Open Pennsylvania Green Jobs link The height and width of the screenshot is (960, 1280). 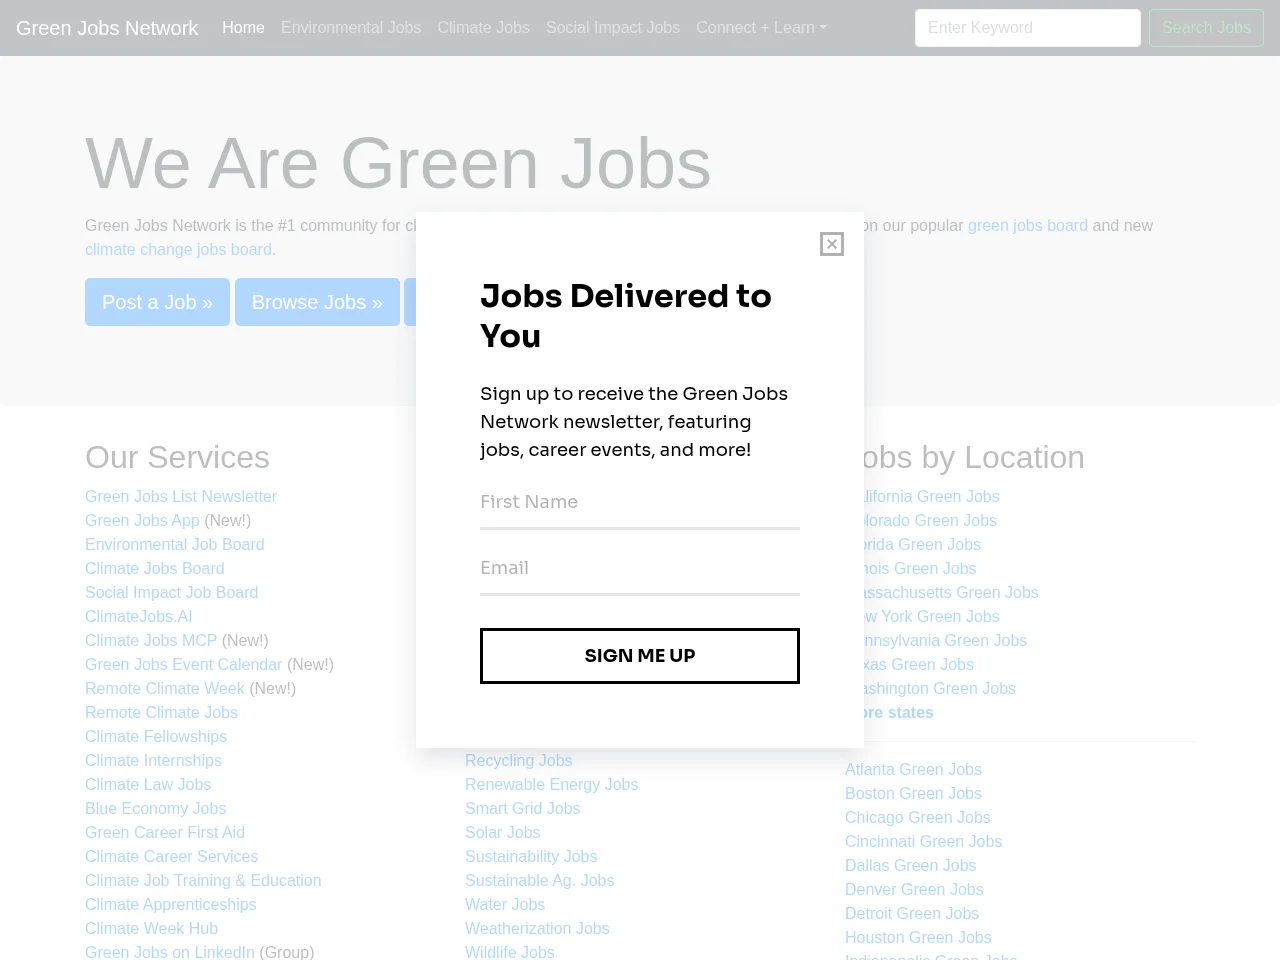pyautogui.click(x=945, y=640)
